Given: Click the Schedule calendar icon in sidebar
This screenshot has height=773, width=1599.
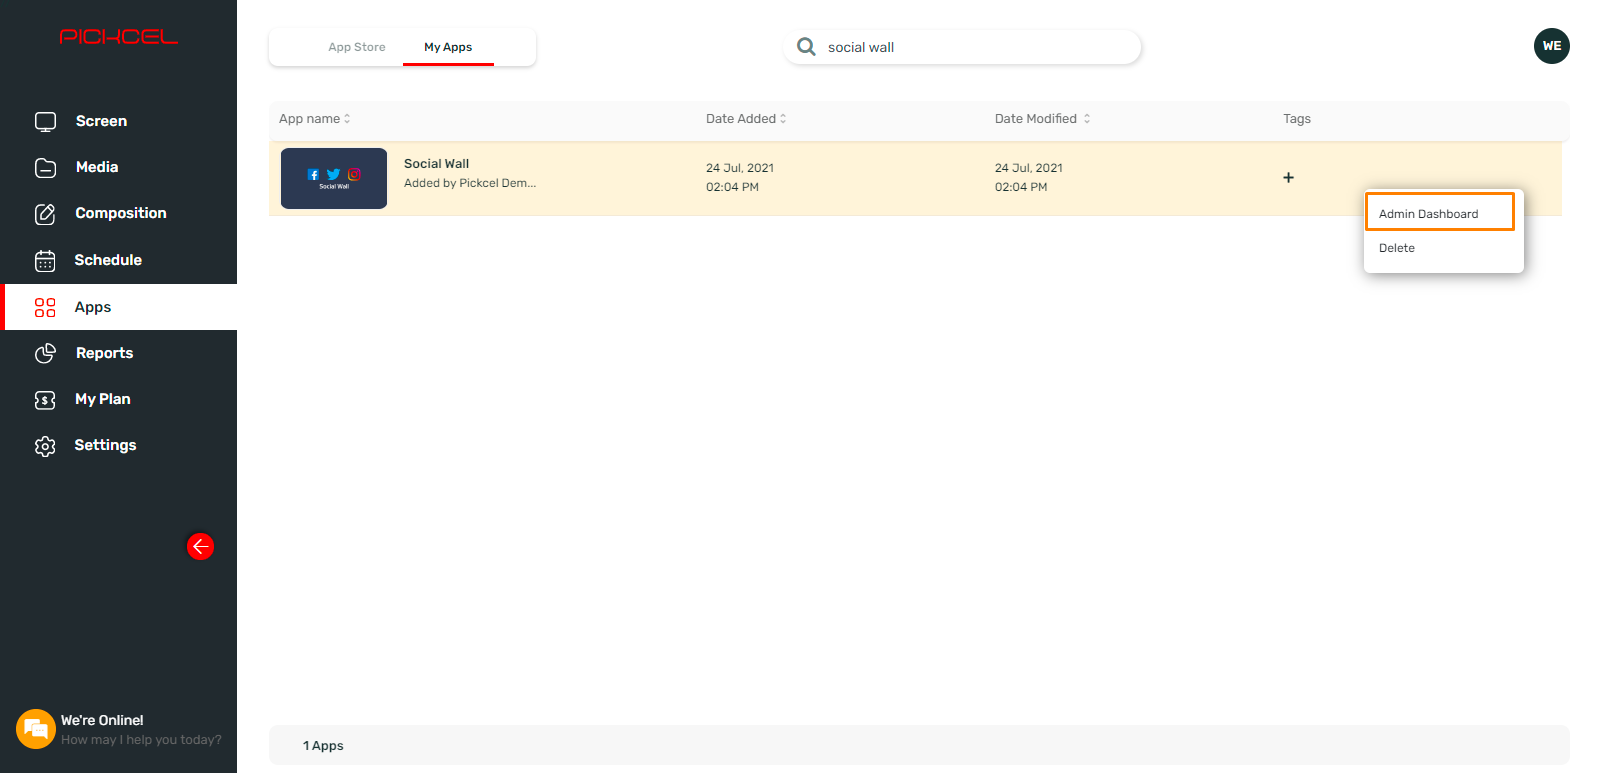Looking at the screenshot, I should click(x=45, y=261).
